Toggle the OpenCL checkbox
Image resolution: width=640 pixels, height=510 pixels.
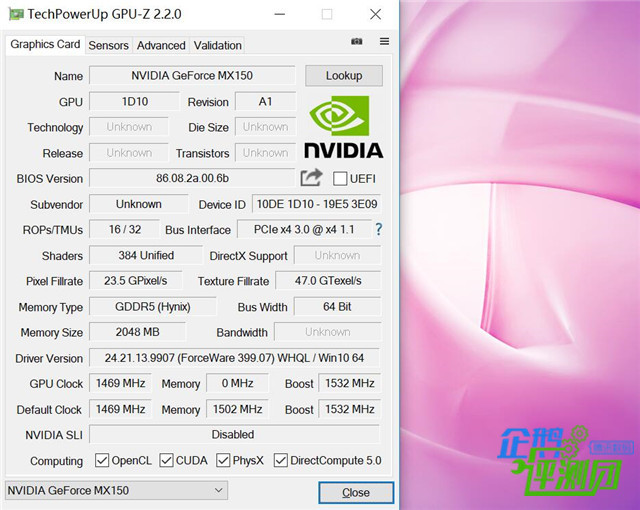pyautogui.click(x=102, y=460)
